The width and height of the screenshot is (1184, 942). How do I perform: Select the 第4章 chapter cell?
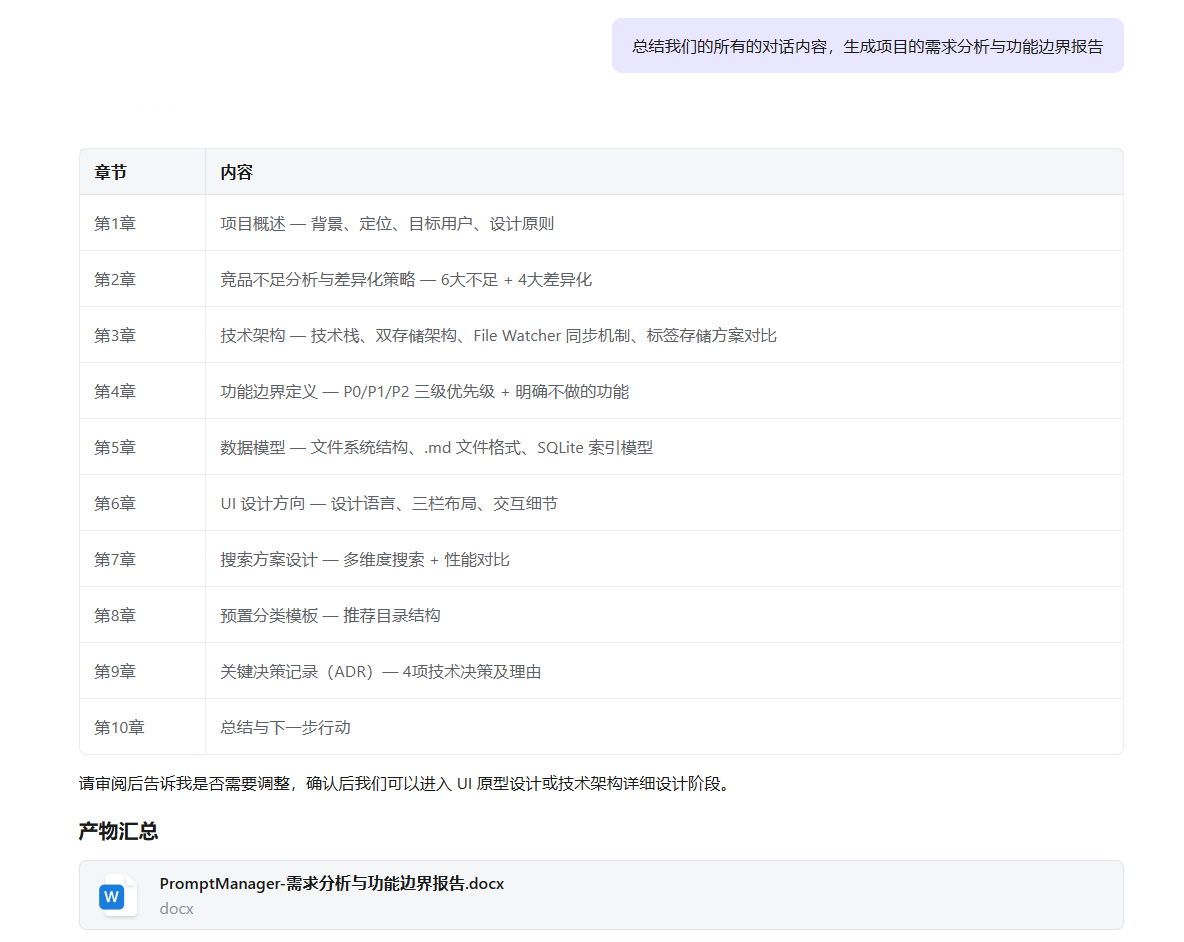[x=115, y=391]
